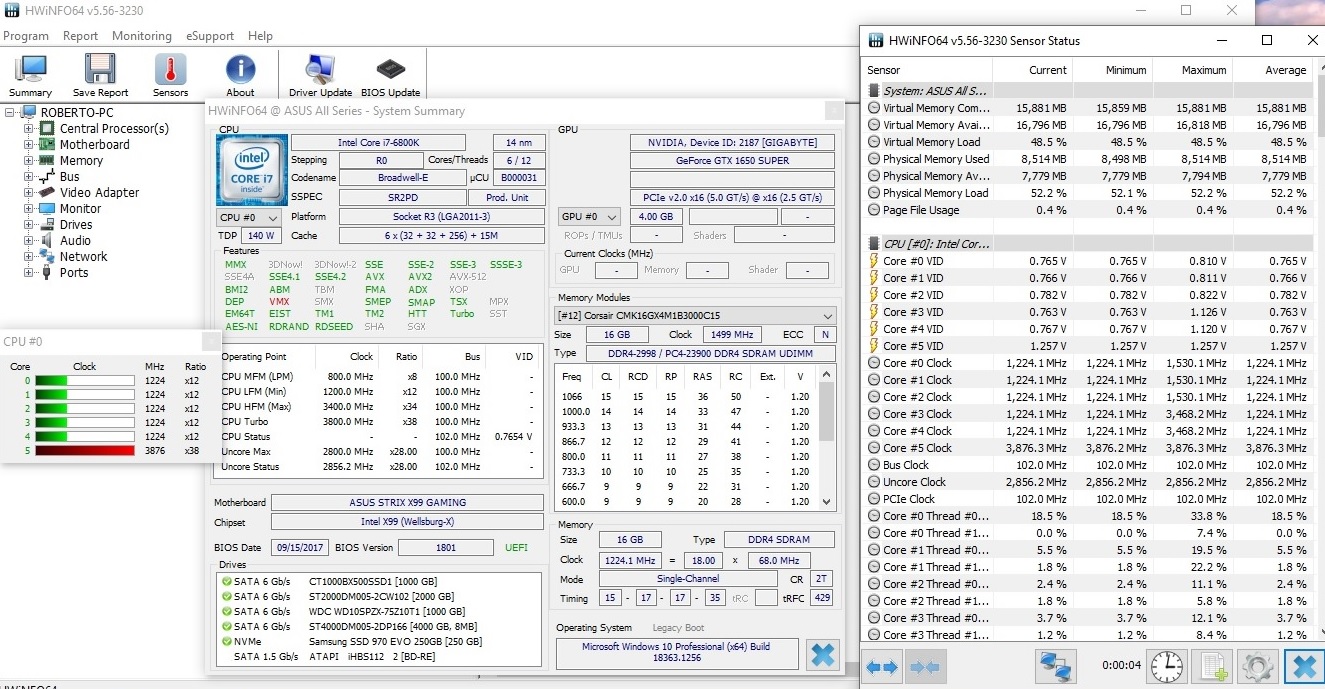
Task: Open the Monitoring menu
Action: click(x=142, y=36)
